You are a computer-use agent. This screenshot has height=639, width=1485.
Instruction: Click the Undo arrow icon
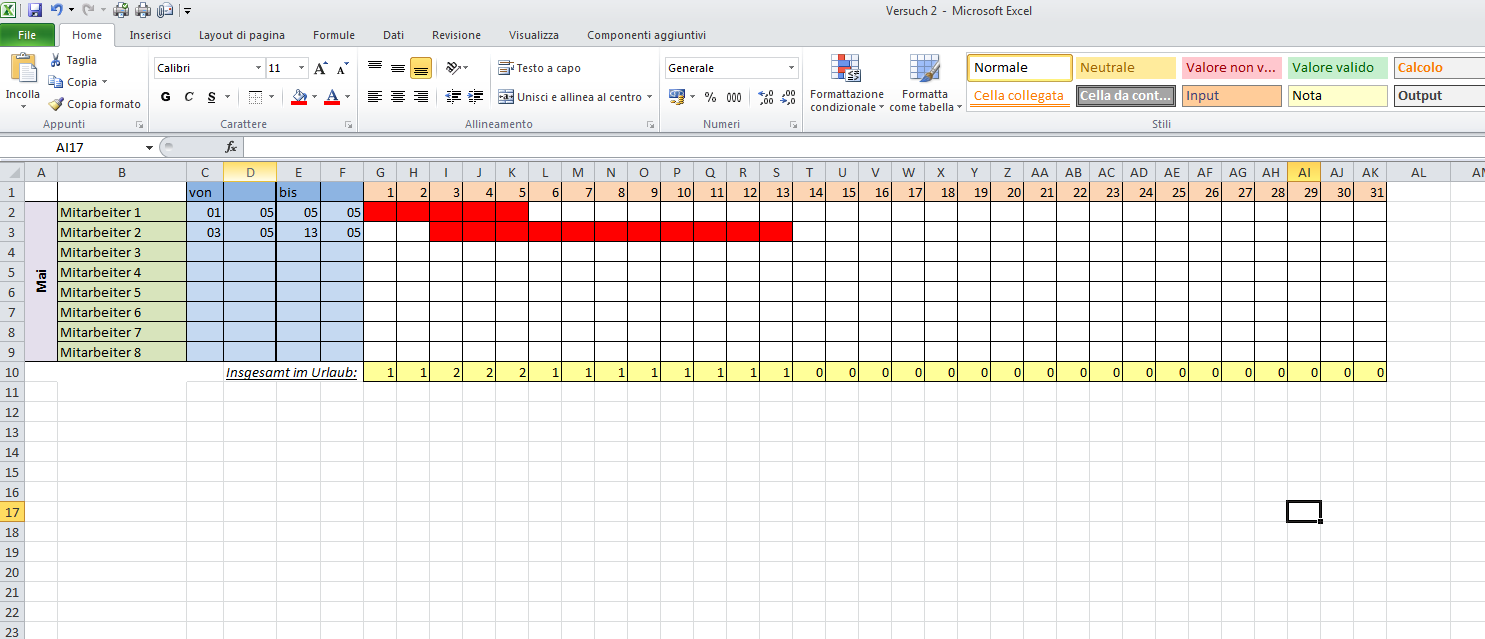click(x=56, y=11)
